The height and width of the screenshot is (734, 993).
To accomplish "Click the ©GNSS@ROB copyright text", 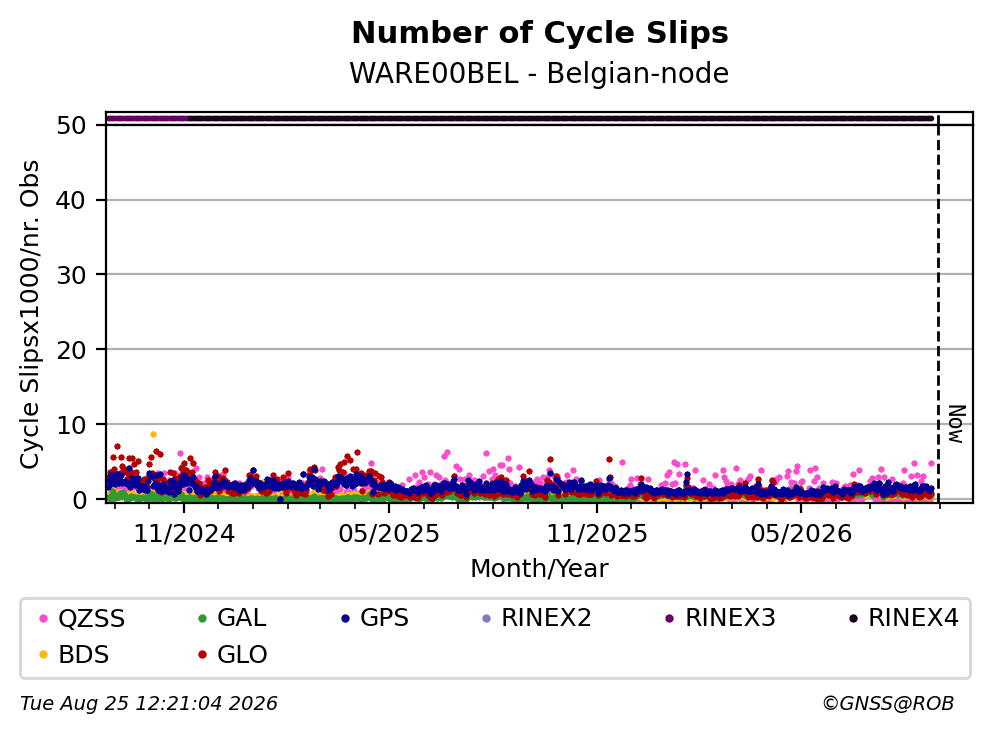I will tap(888, 704).
